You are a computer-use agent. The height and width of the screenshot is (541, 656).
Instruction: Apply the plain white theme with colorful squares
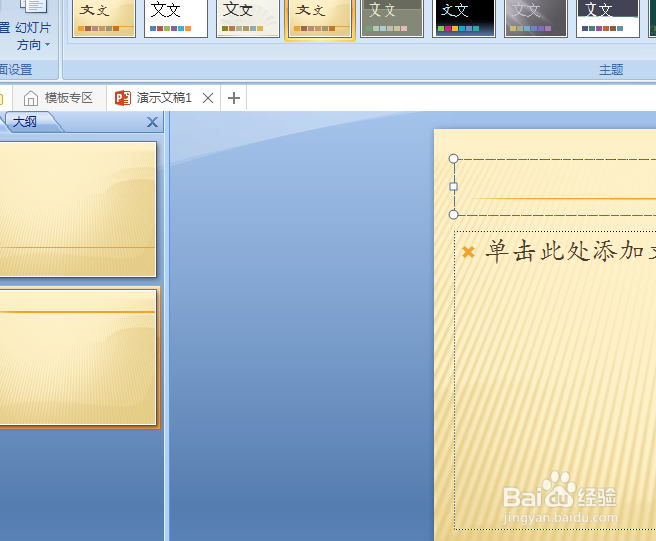176,18
